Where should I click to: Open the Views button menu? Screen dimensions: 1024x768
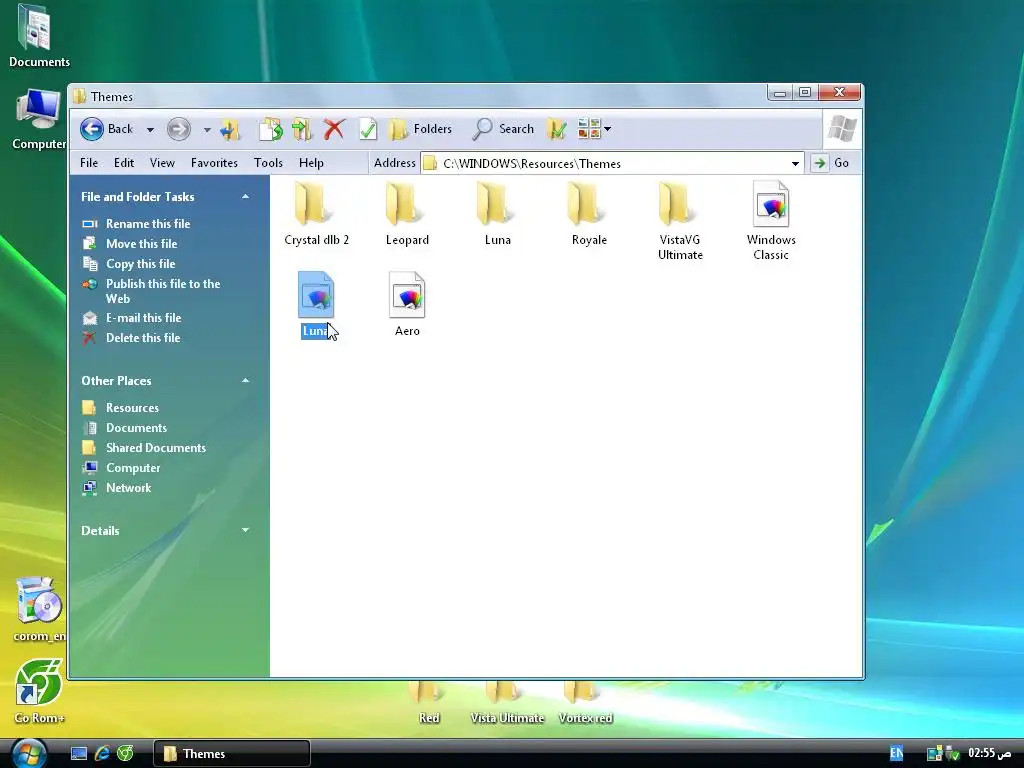594,129
